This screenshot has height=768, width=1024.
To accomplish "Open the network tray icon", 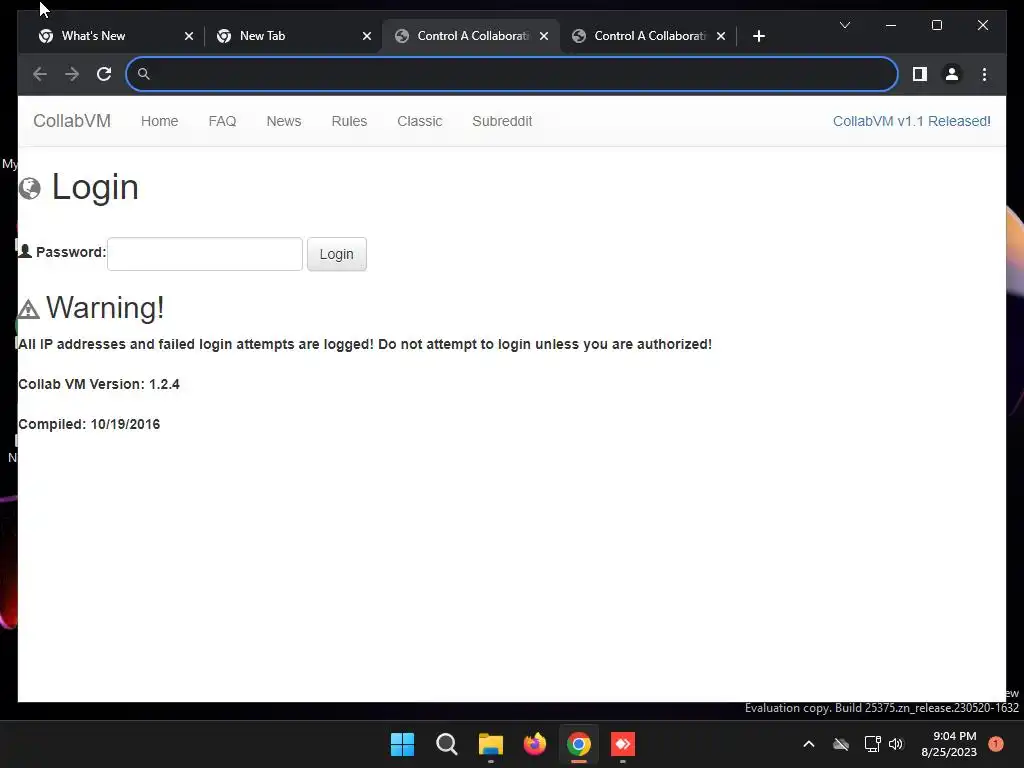I will point(872,744).
